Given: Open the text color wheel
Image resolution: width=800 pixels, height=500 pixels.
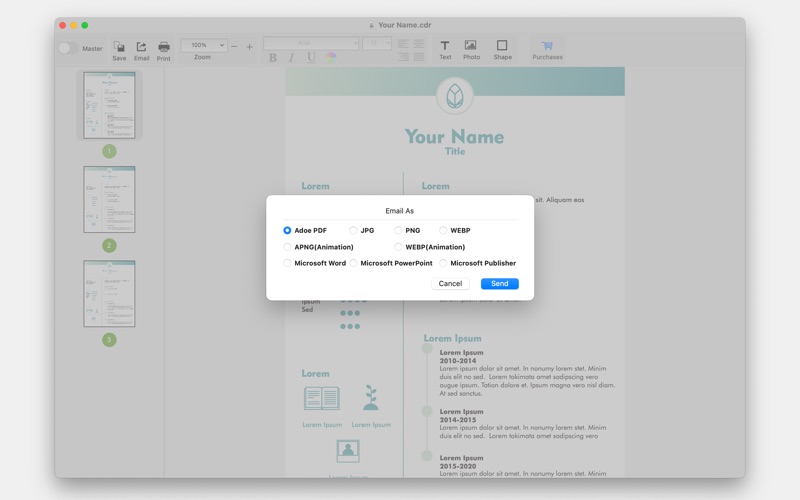Looking at the screenshot, I should tap(331, 57).
